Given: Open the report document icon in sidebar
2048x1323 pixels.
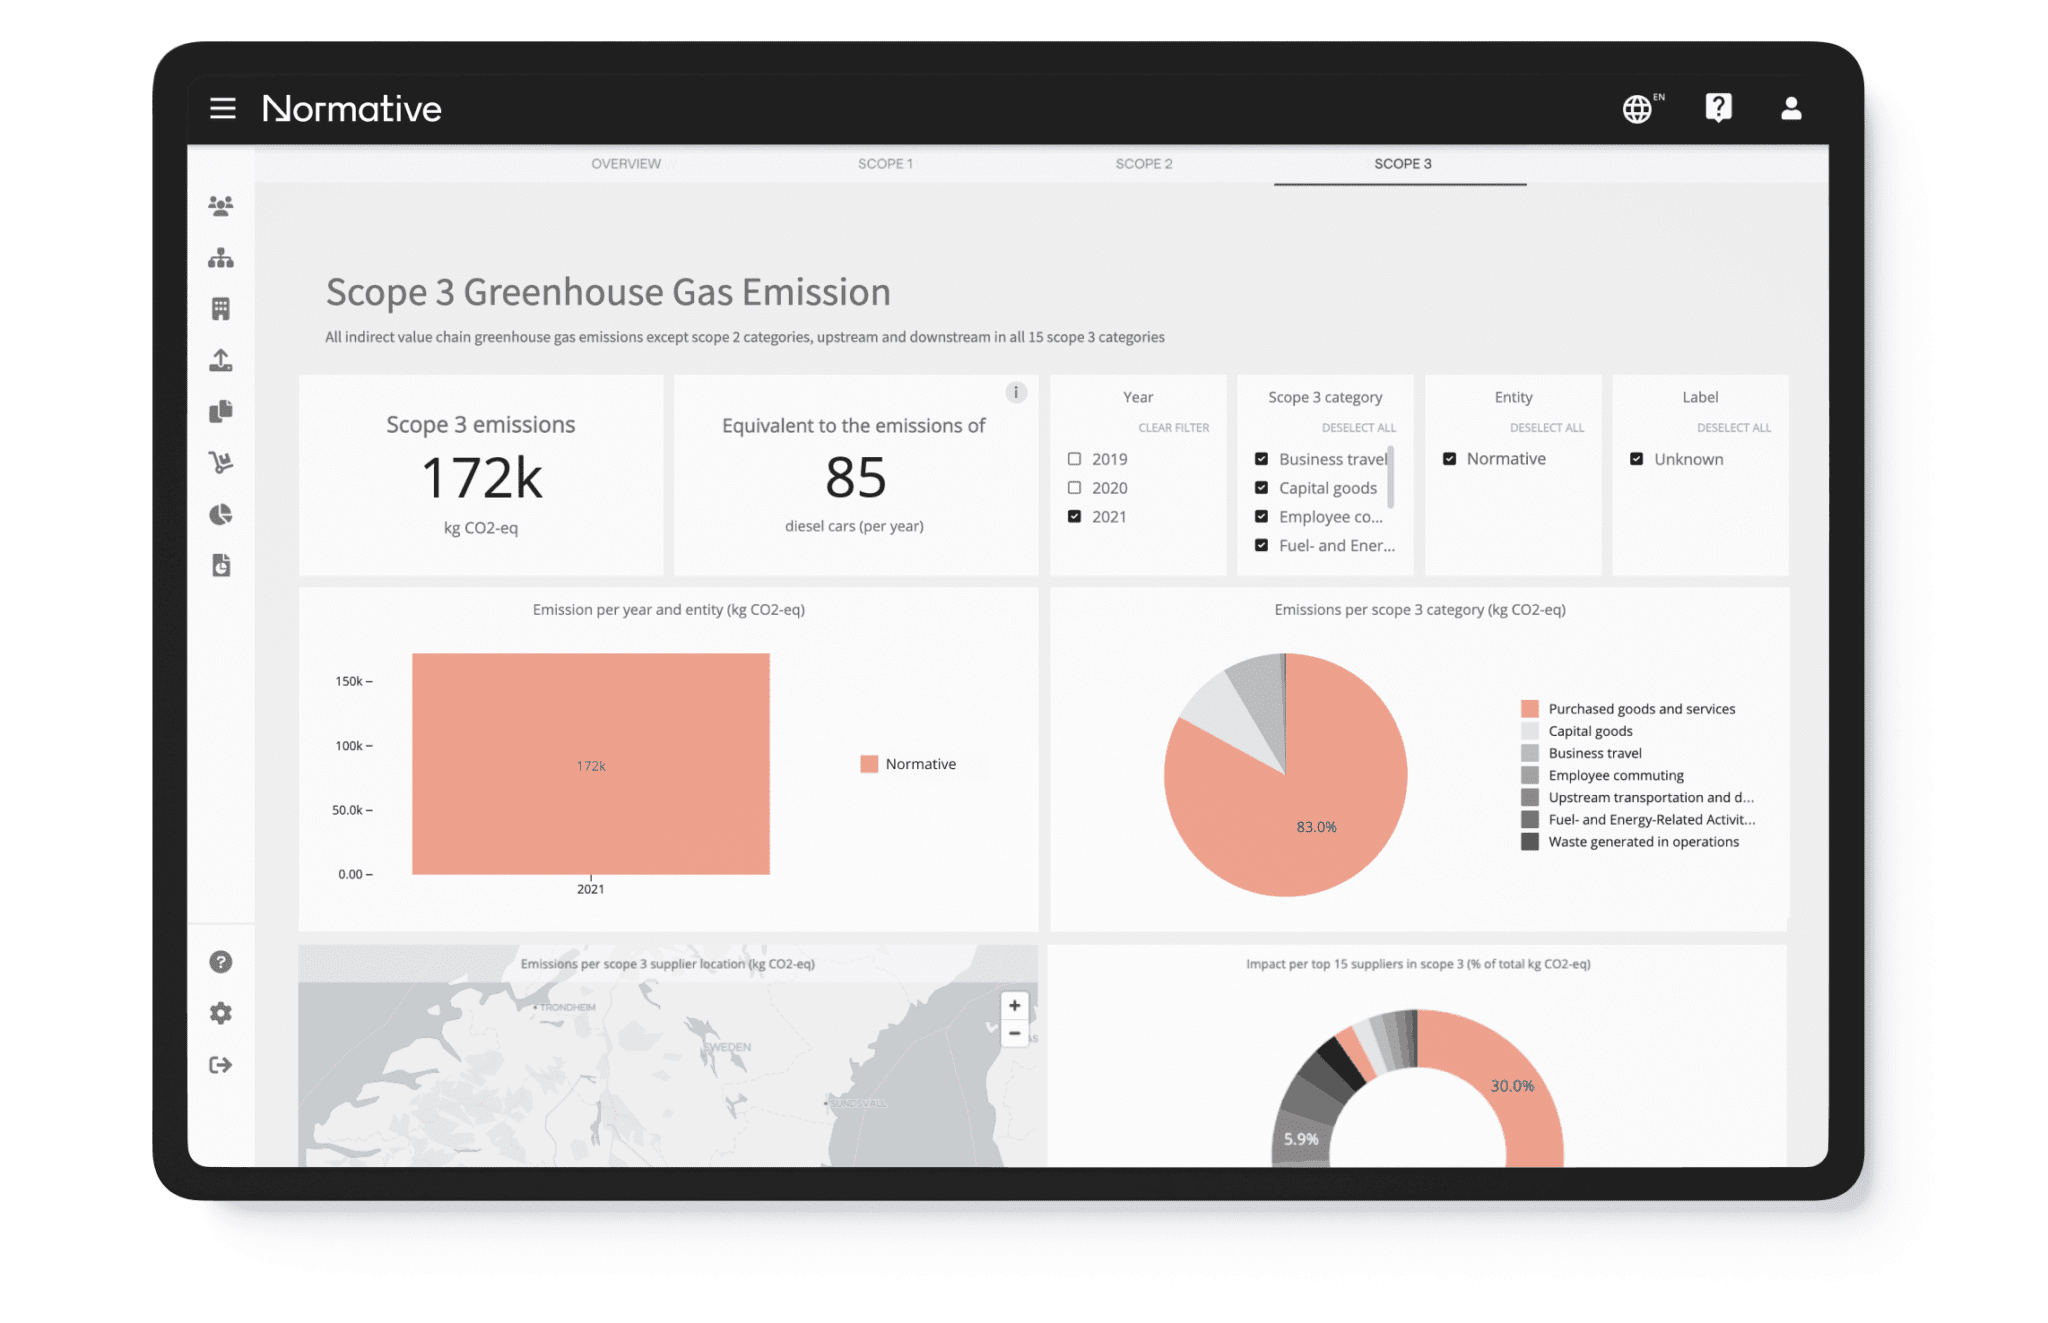Looking at the screenshot, I should click(x=220, y=565).
